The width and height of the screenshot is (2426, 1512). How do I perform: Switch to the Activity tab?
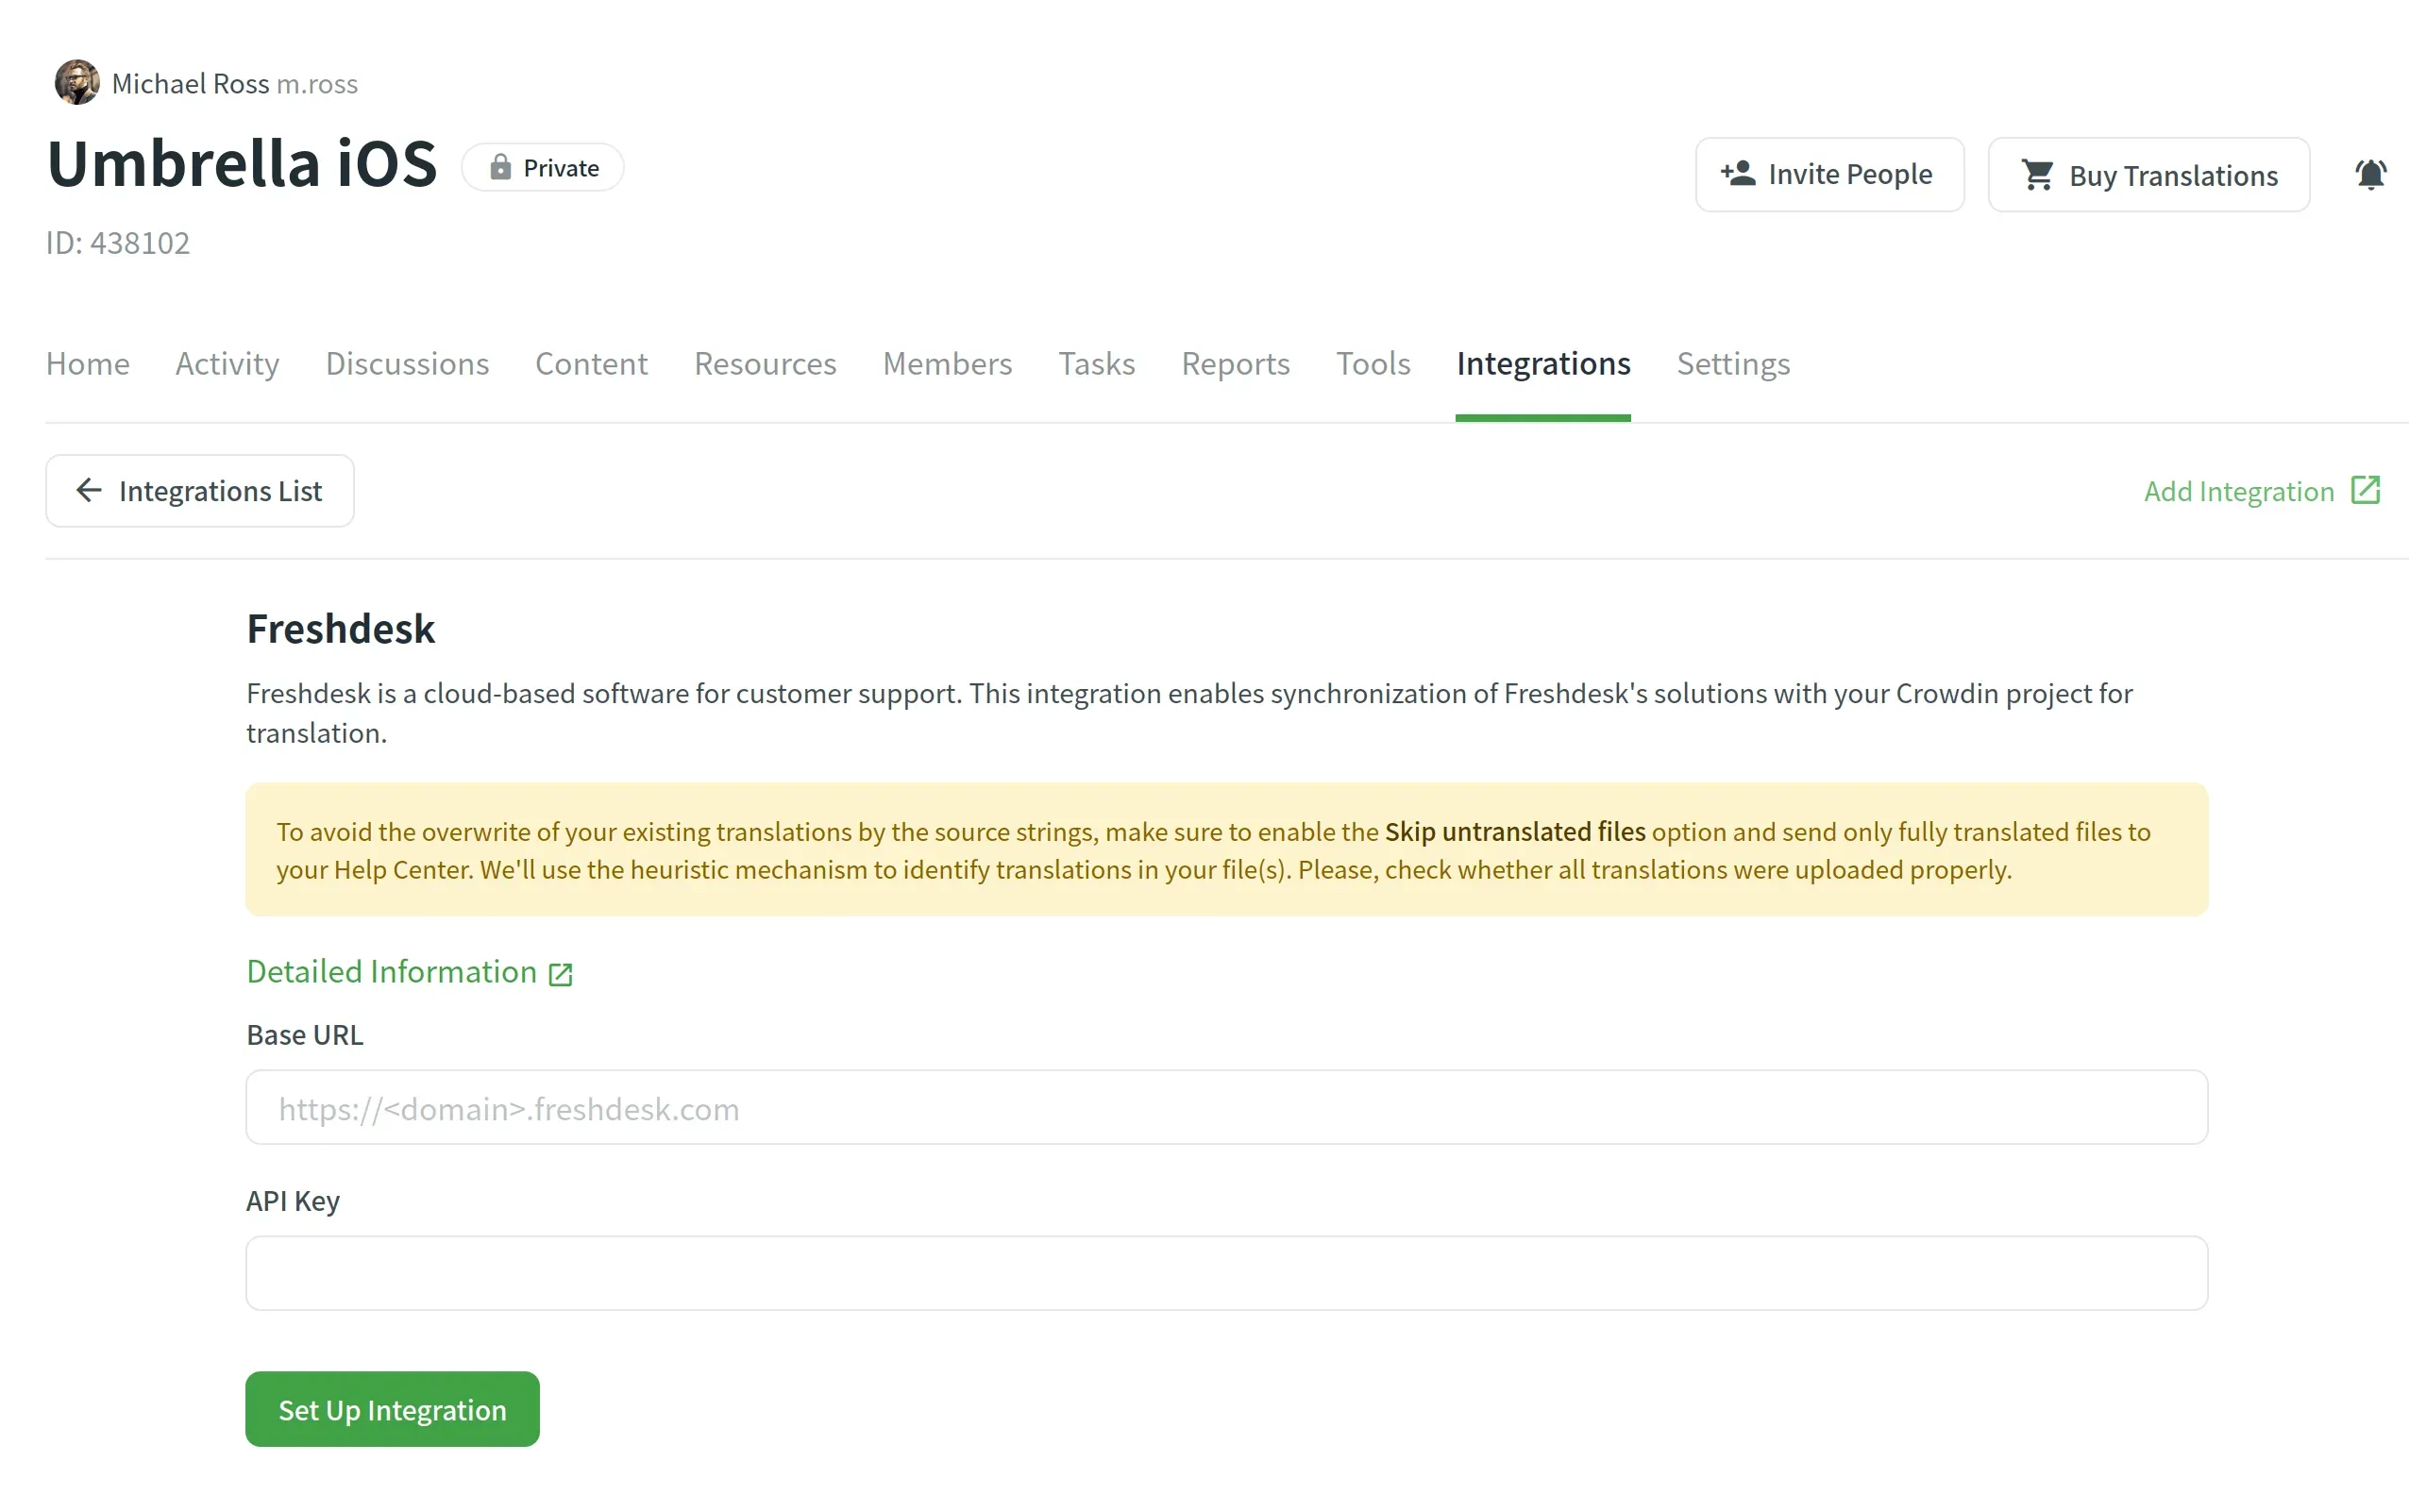coord(227,364)
